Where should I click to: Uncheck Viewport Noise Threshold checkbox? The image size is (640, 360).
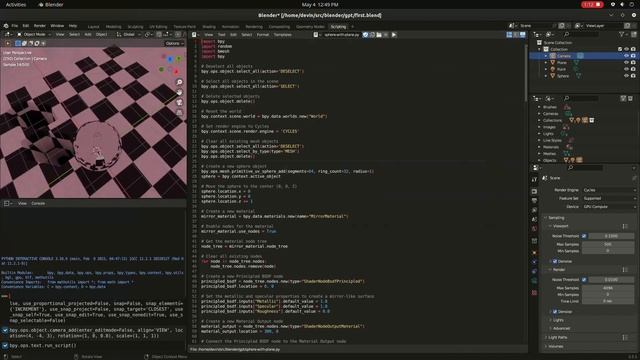click(584, 236)
